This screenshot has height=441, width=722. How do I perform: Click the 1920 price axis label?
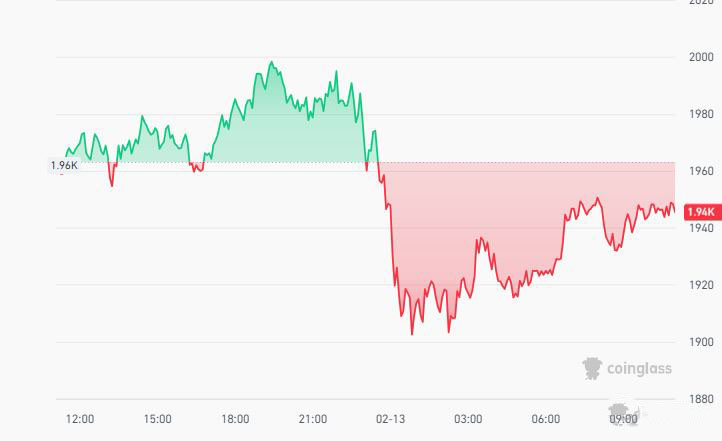click(701, 285)
